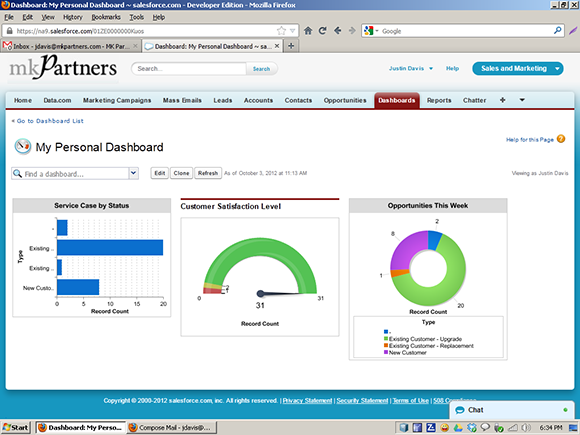This screenshot has width=580, height=435.
Task: Switch to the Inbox Gmail tab
Action: pos(70,46)
